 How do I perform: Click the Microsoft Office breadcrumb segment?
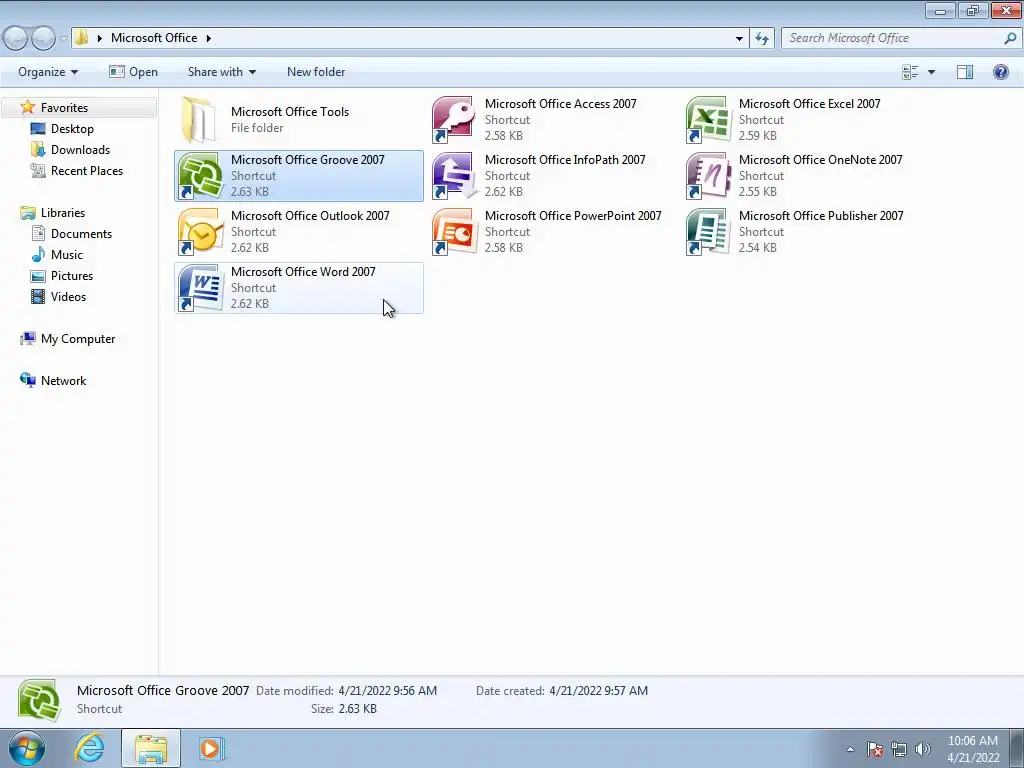[154, 38]
